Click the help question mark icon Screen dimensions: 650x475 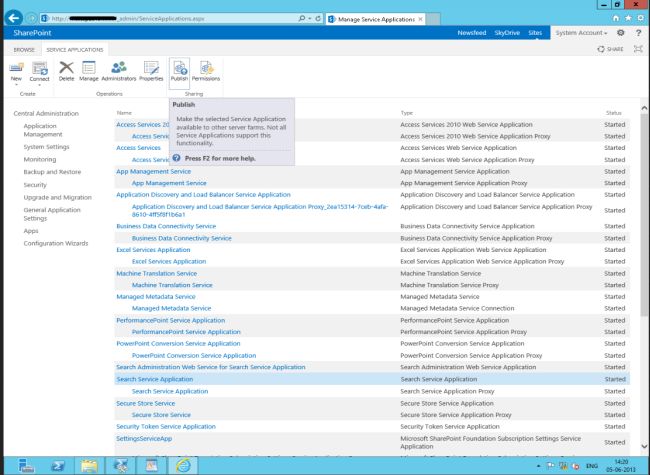tap(638, 33)
